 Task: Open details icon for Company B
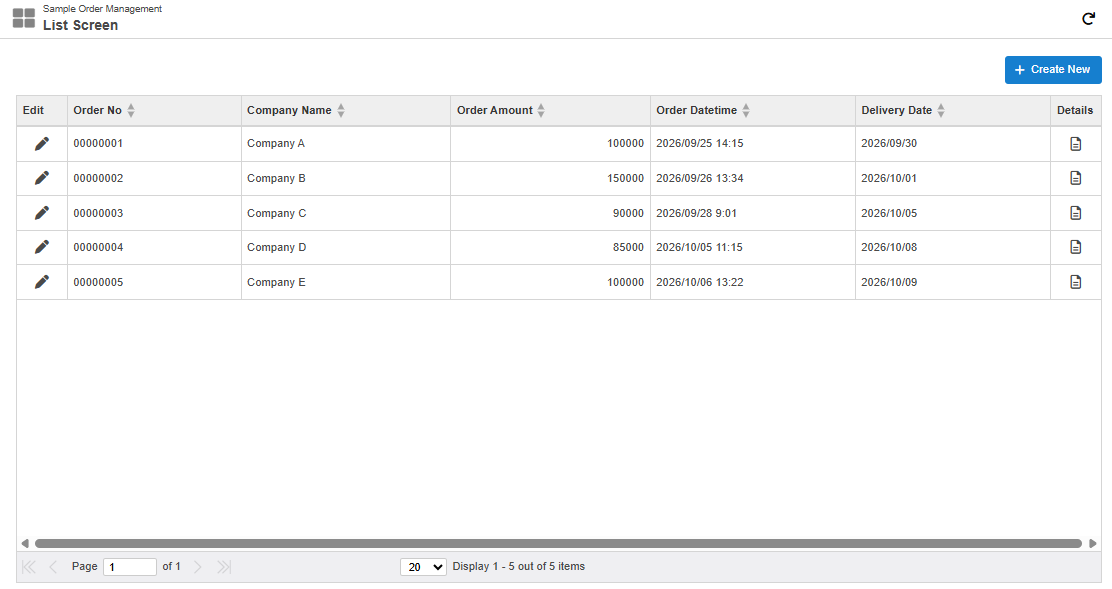(x=1075, y=178)
